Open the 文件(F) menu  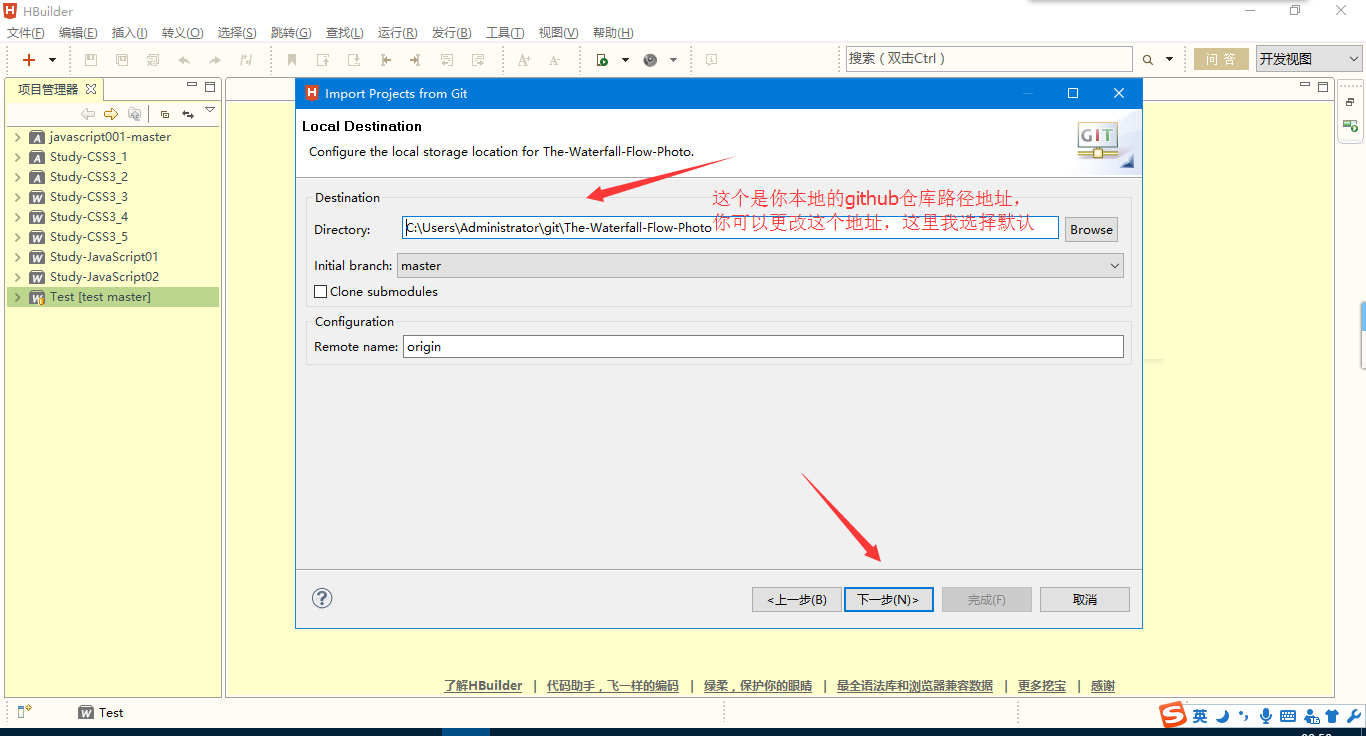coord(25,33)
